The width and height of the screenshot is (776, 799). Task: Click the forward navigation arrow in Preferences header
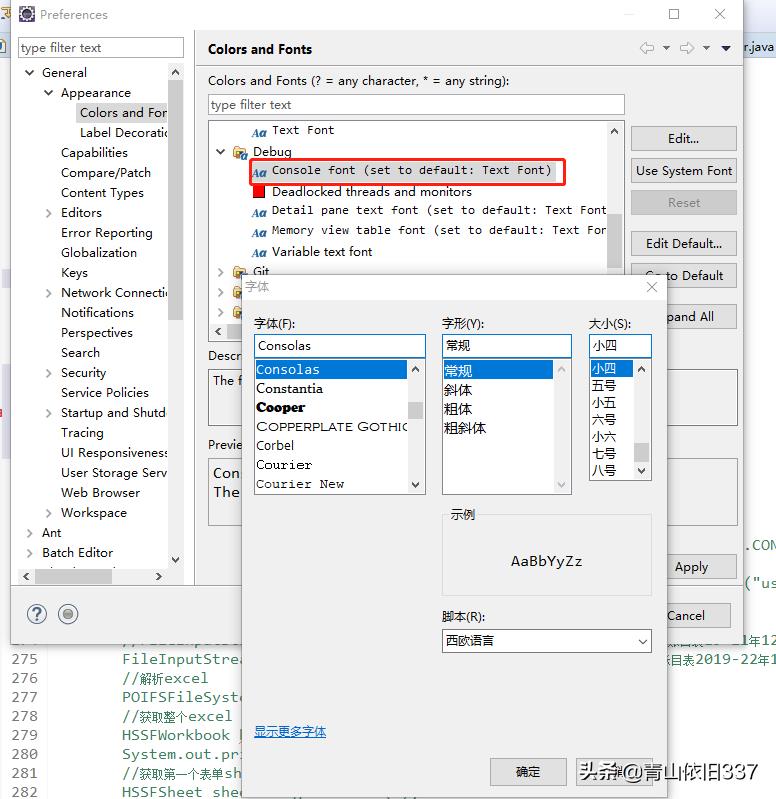687,48
